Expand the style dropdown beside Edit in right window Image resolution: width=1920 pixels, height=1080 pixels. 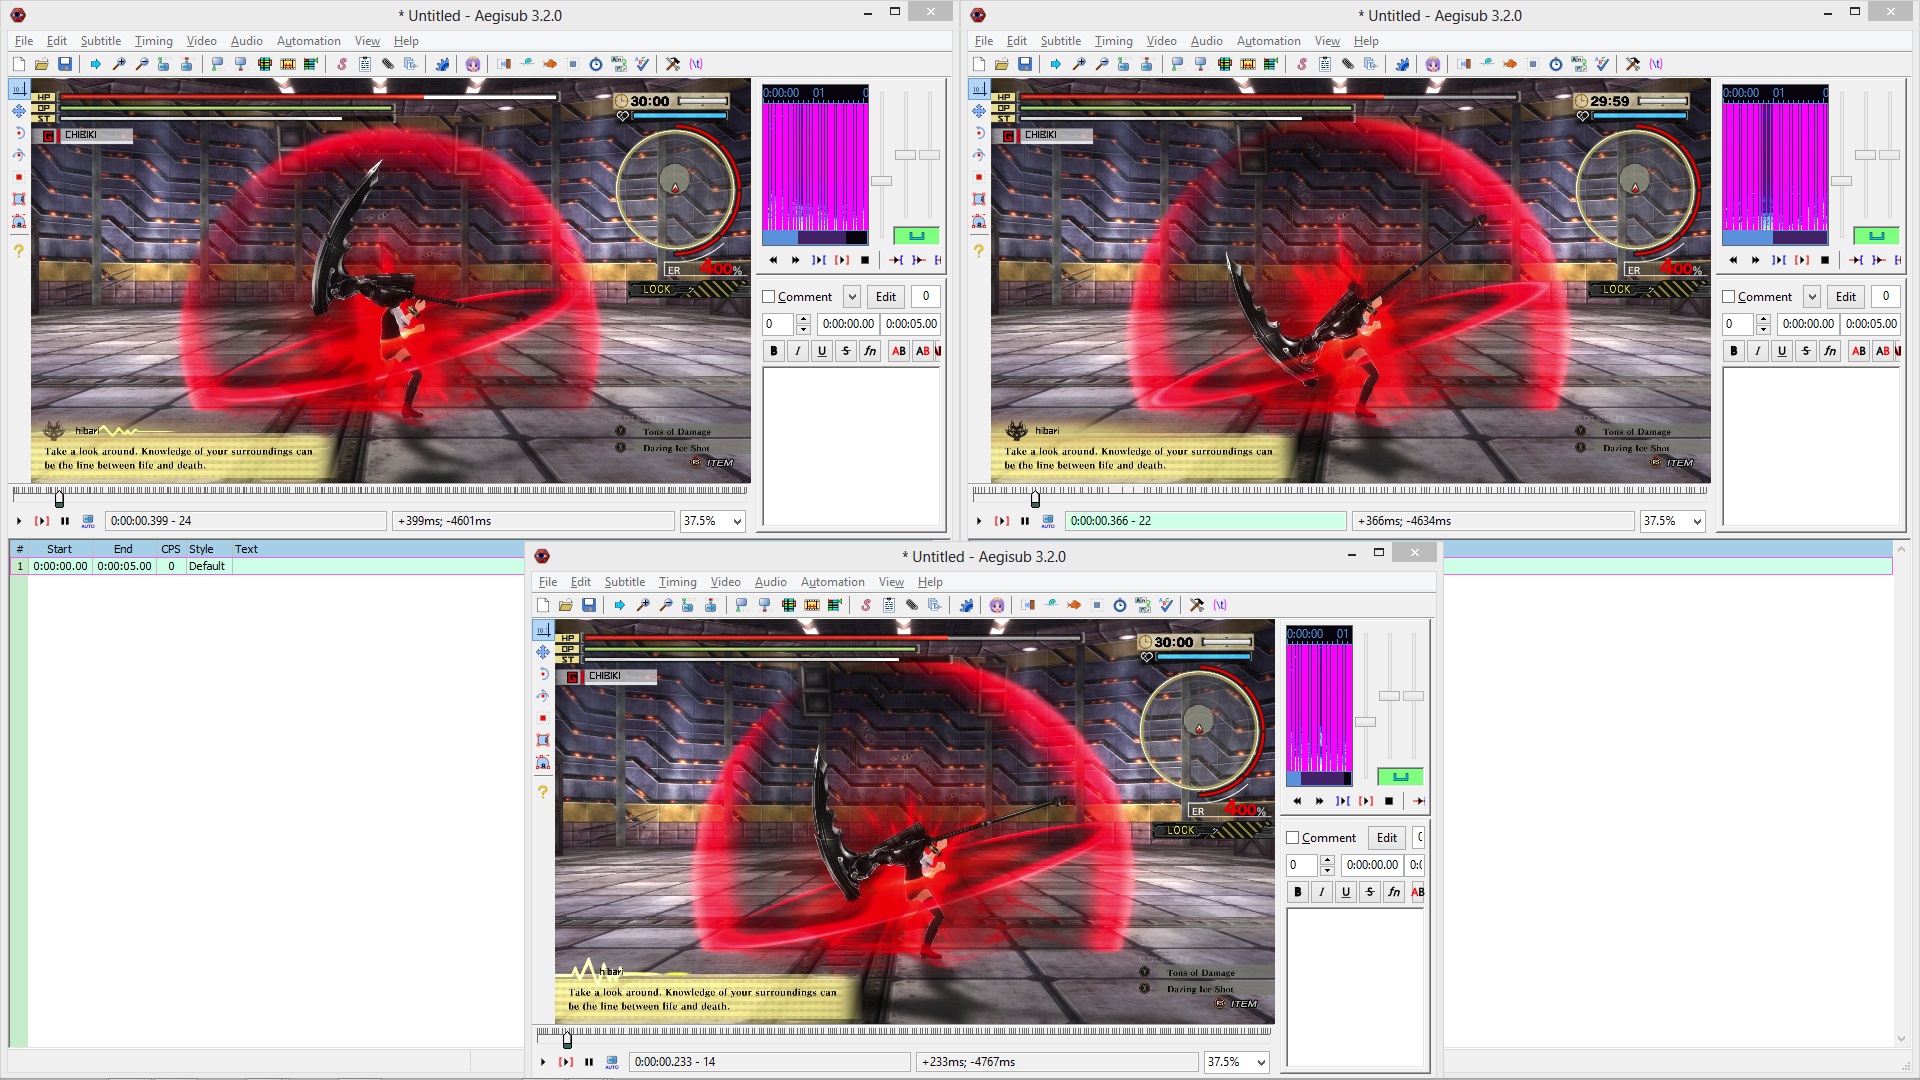[x=1811, y=297]
